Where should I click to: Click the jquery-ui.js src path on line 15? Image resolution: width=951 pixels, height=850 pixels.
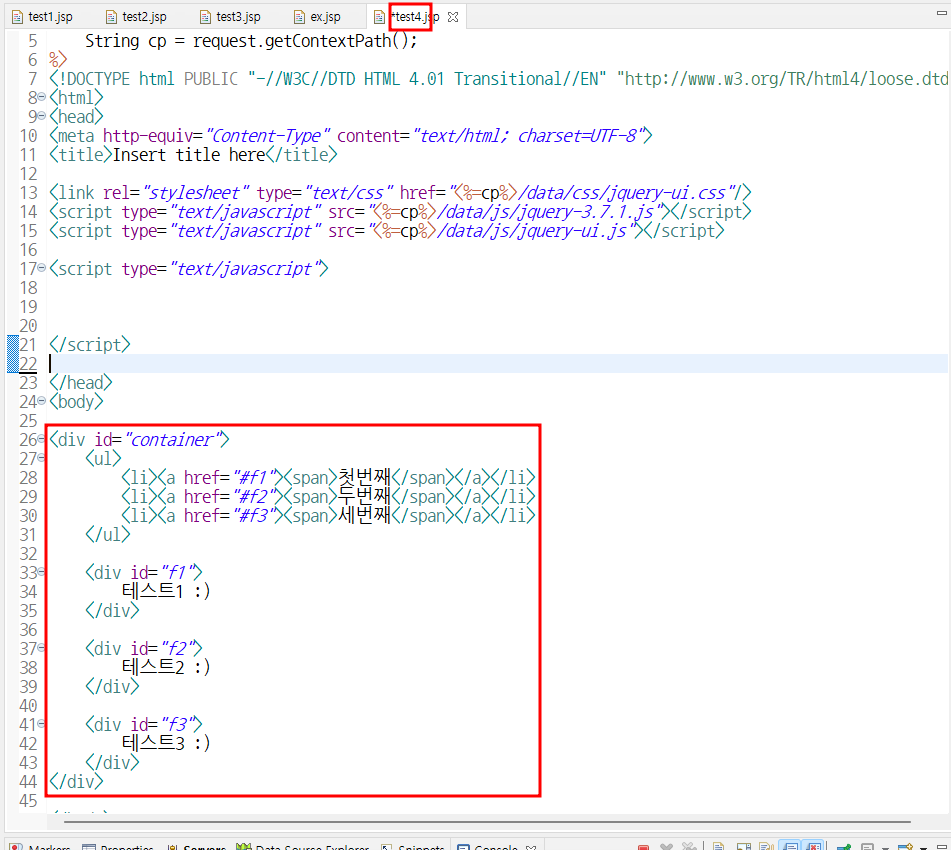532,231
